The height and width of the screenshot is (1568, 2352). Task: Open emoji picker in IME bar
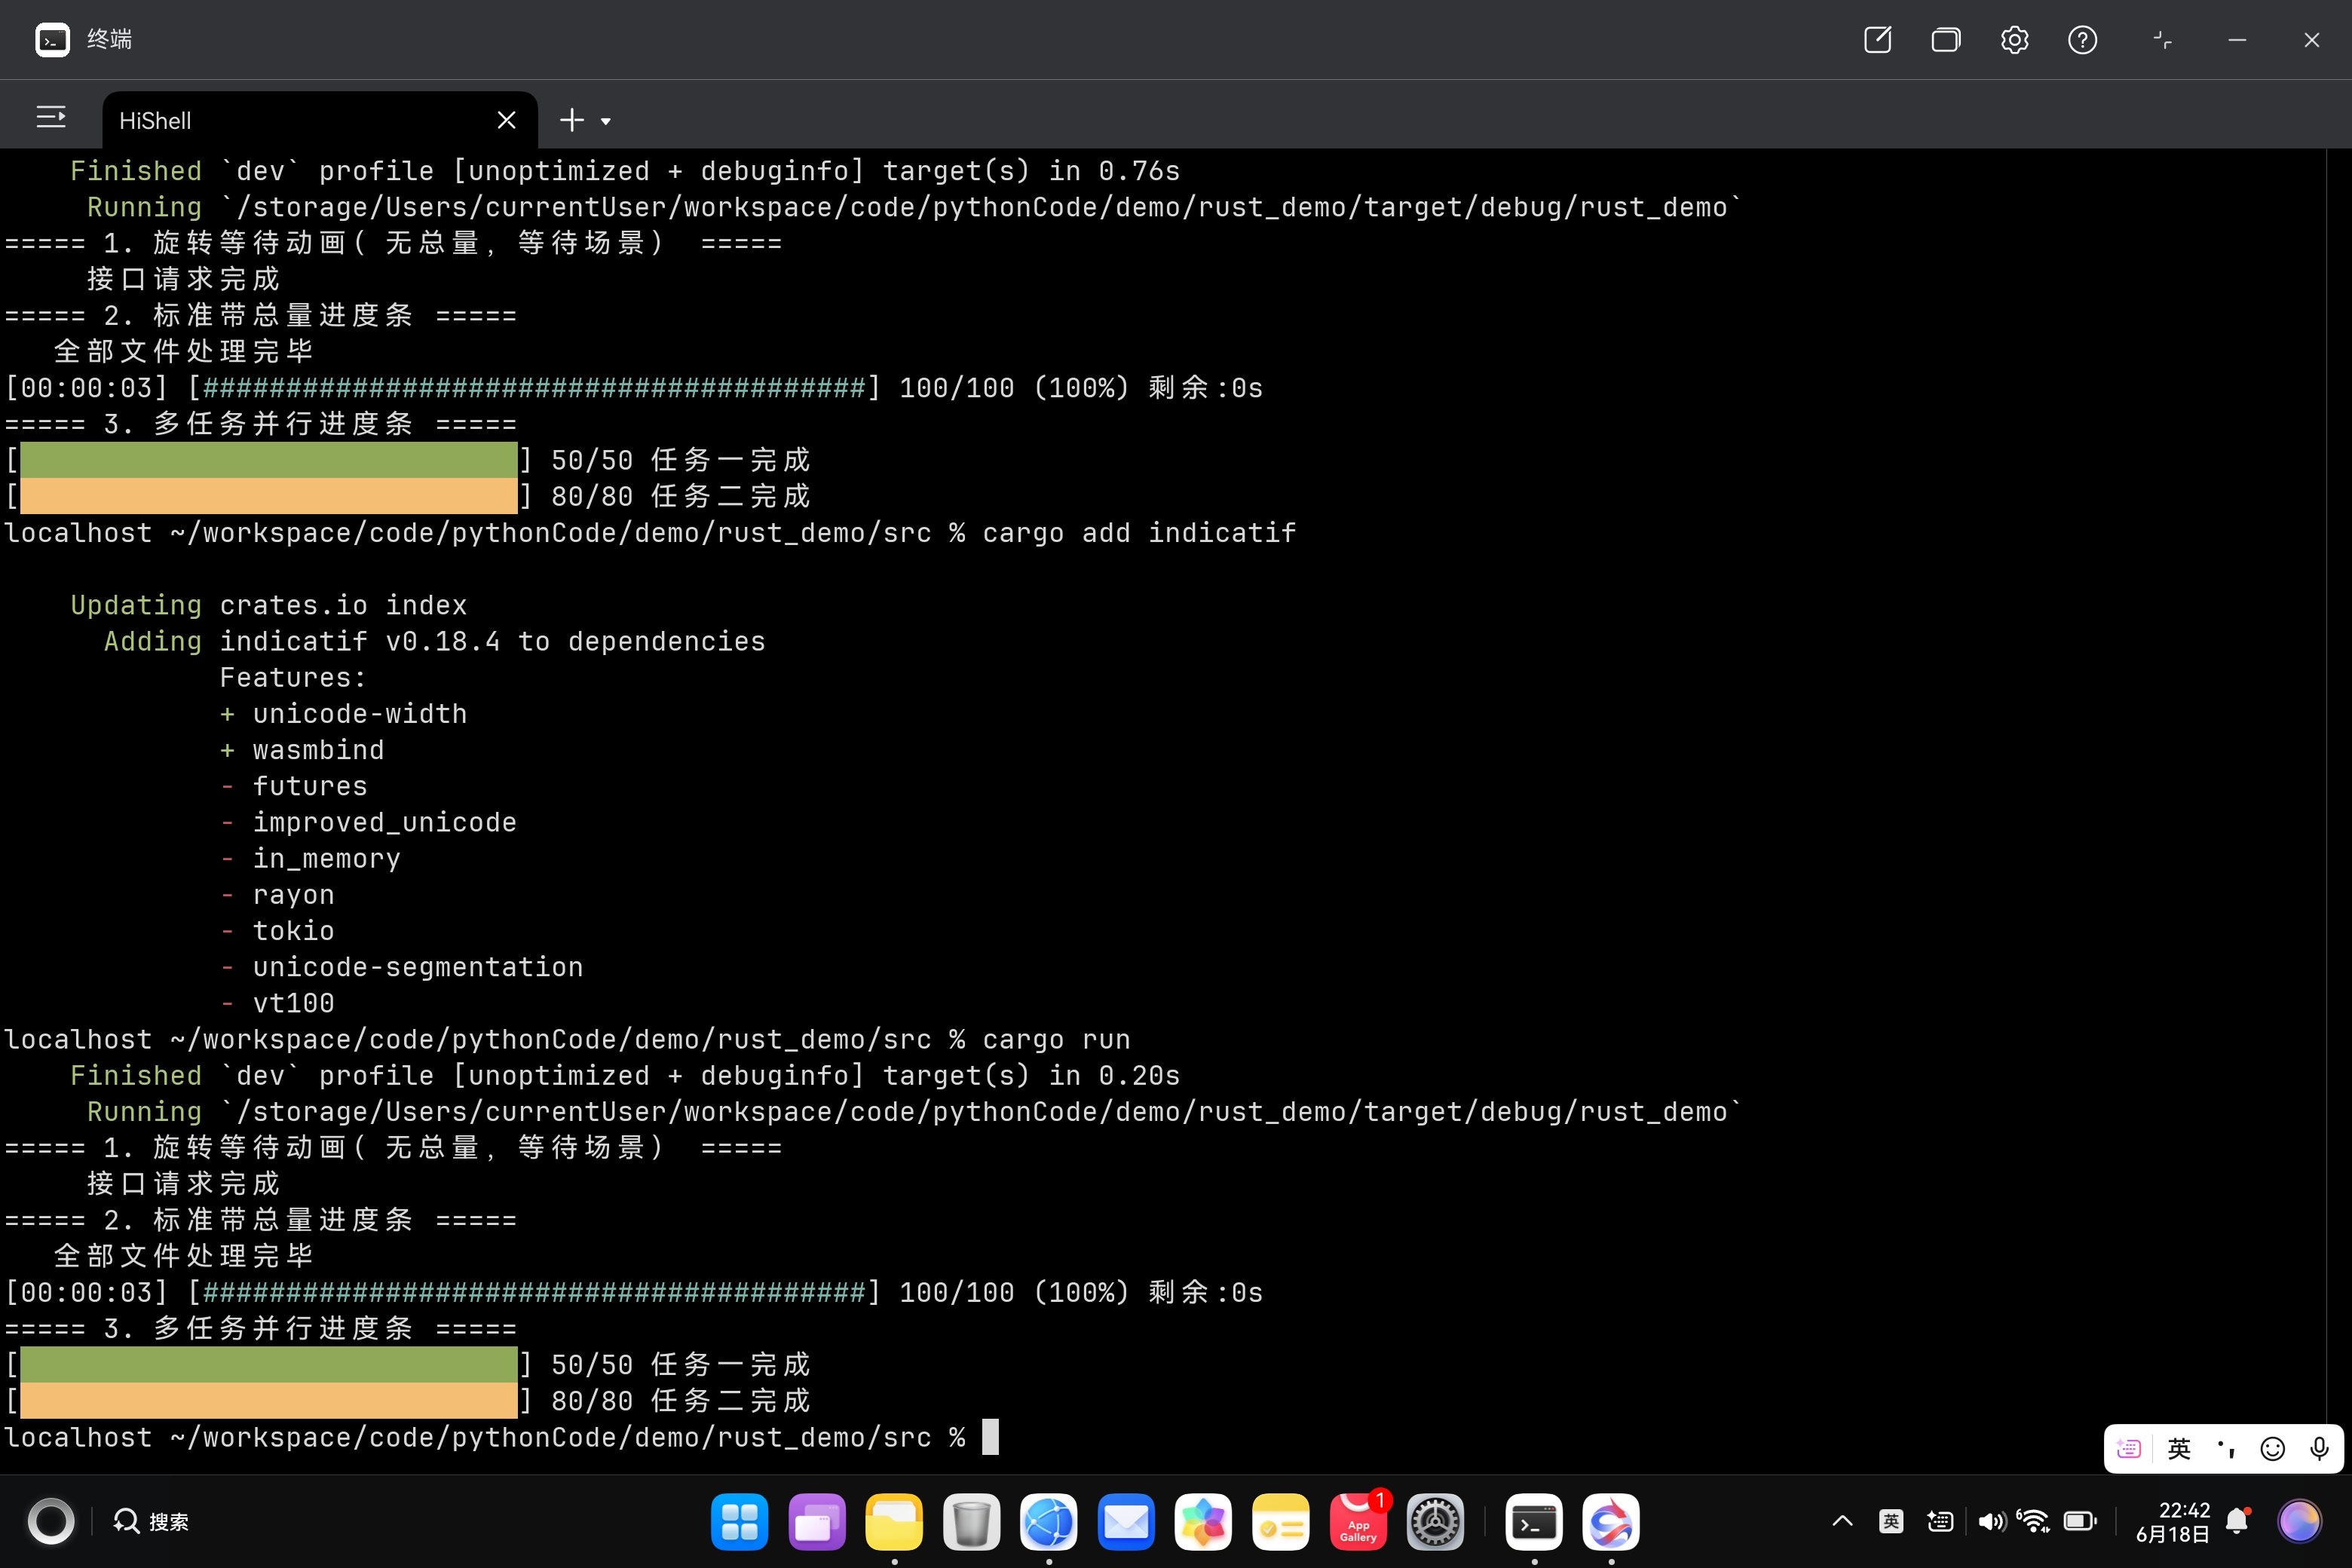pos(2273,1449)
